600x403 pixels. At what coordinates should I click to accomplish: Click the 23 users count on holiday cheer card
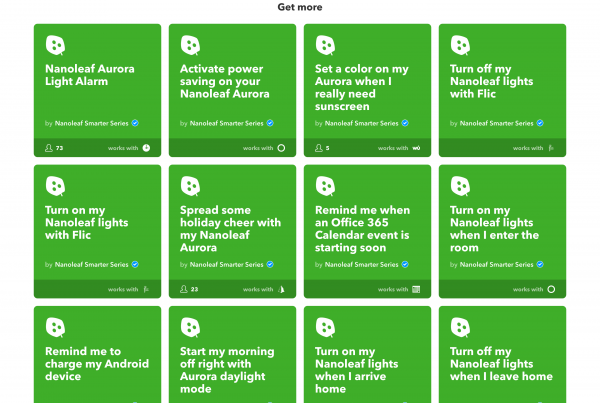tap(194, 289)
